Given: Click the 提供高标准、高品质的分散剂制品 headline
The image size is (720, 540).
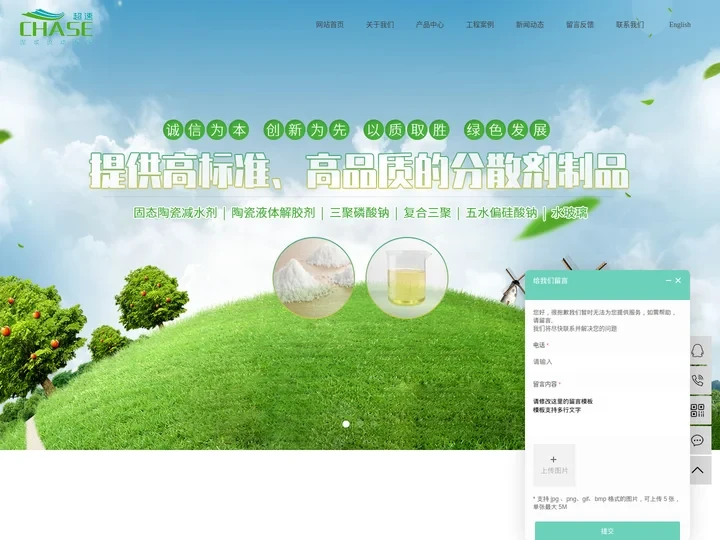Looking at the screenshot, I should (359, 171).
